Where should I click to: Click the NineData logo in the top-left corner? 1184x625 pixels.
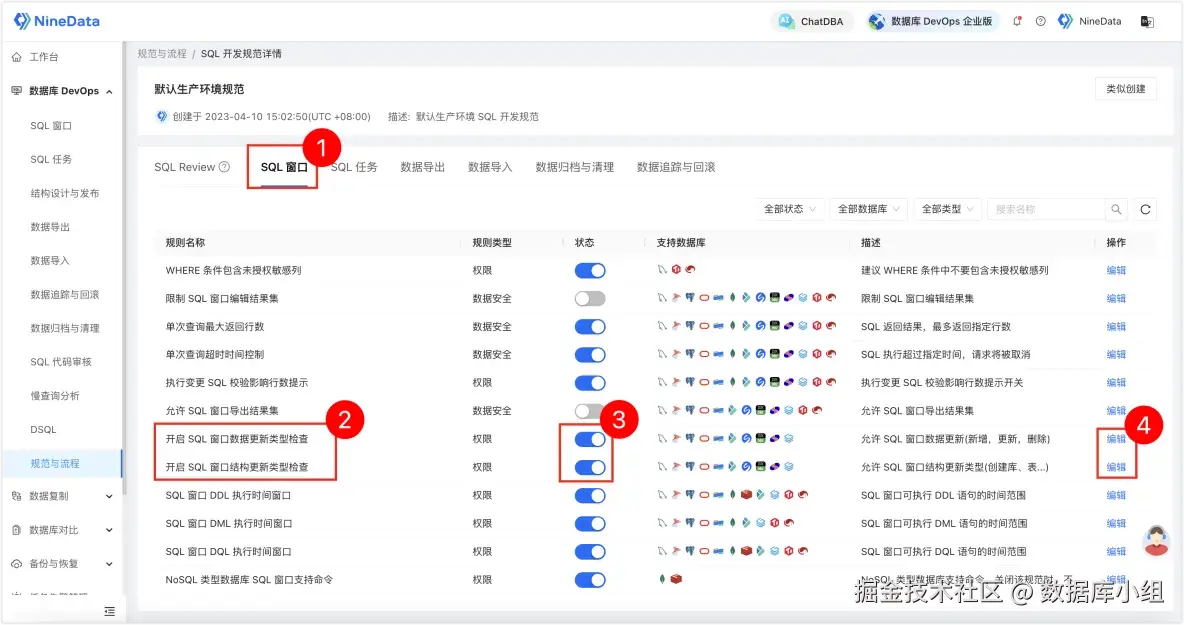[55, 20]
